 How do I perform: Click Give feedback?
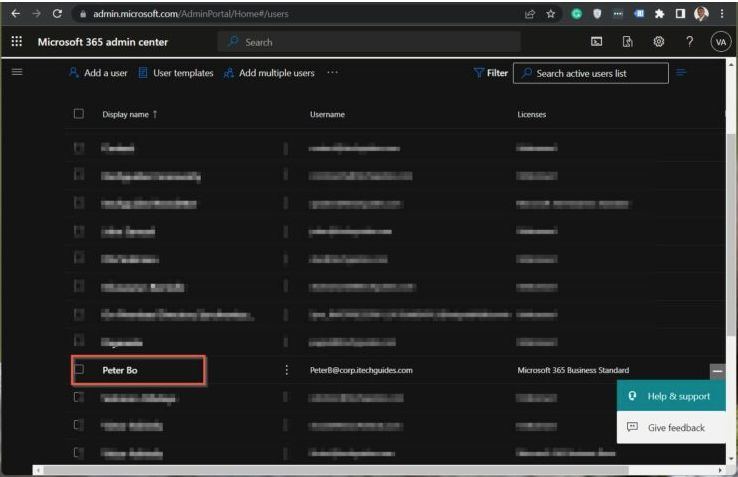(x=671, y=428)
